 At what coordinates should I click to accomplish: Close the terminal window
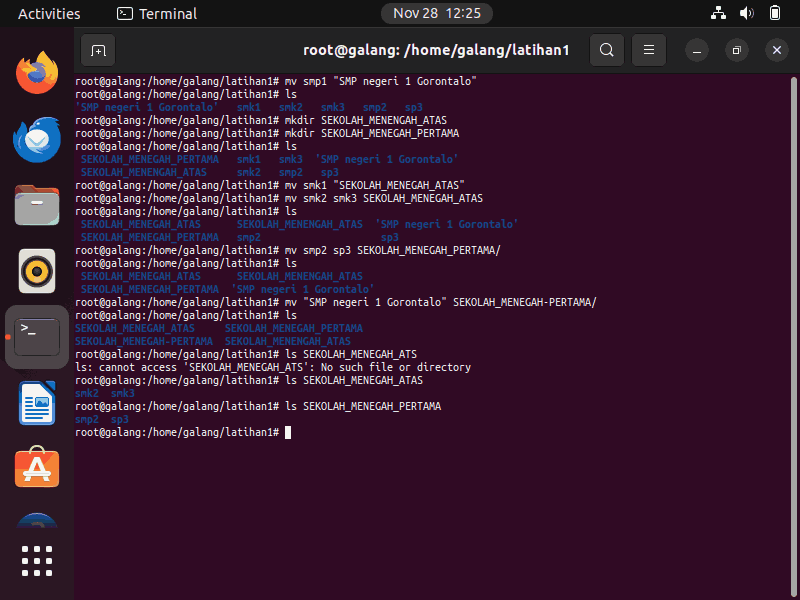[x=777, y=50]
